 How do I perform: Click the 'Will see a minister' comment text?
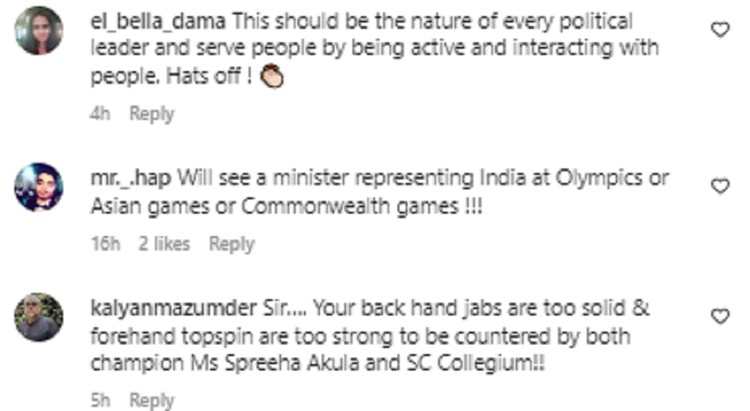pos(379,192)
